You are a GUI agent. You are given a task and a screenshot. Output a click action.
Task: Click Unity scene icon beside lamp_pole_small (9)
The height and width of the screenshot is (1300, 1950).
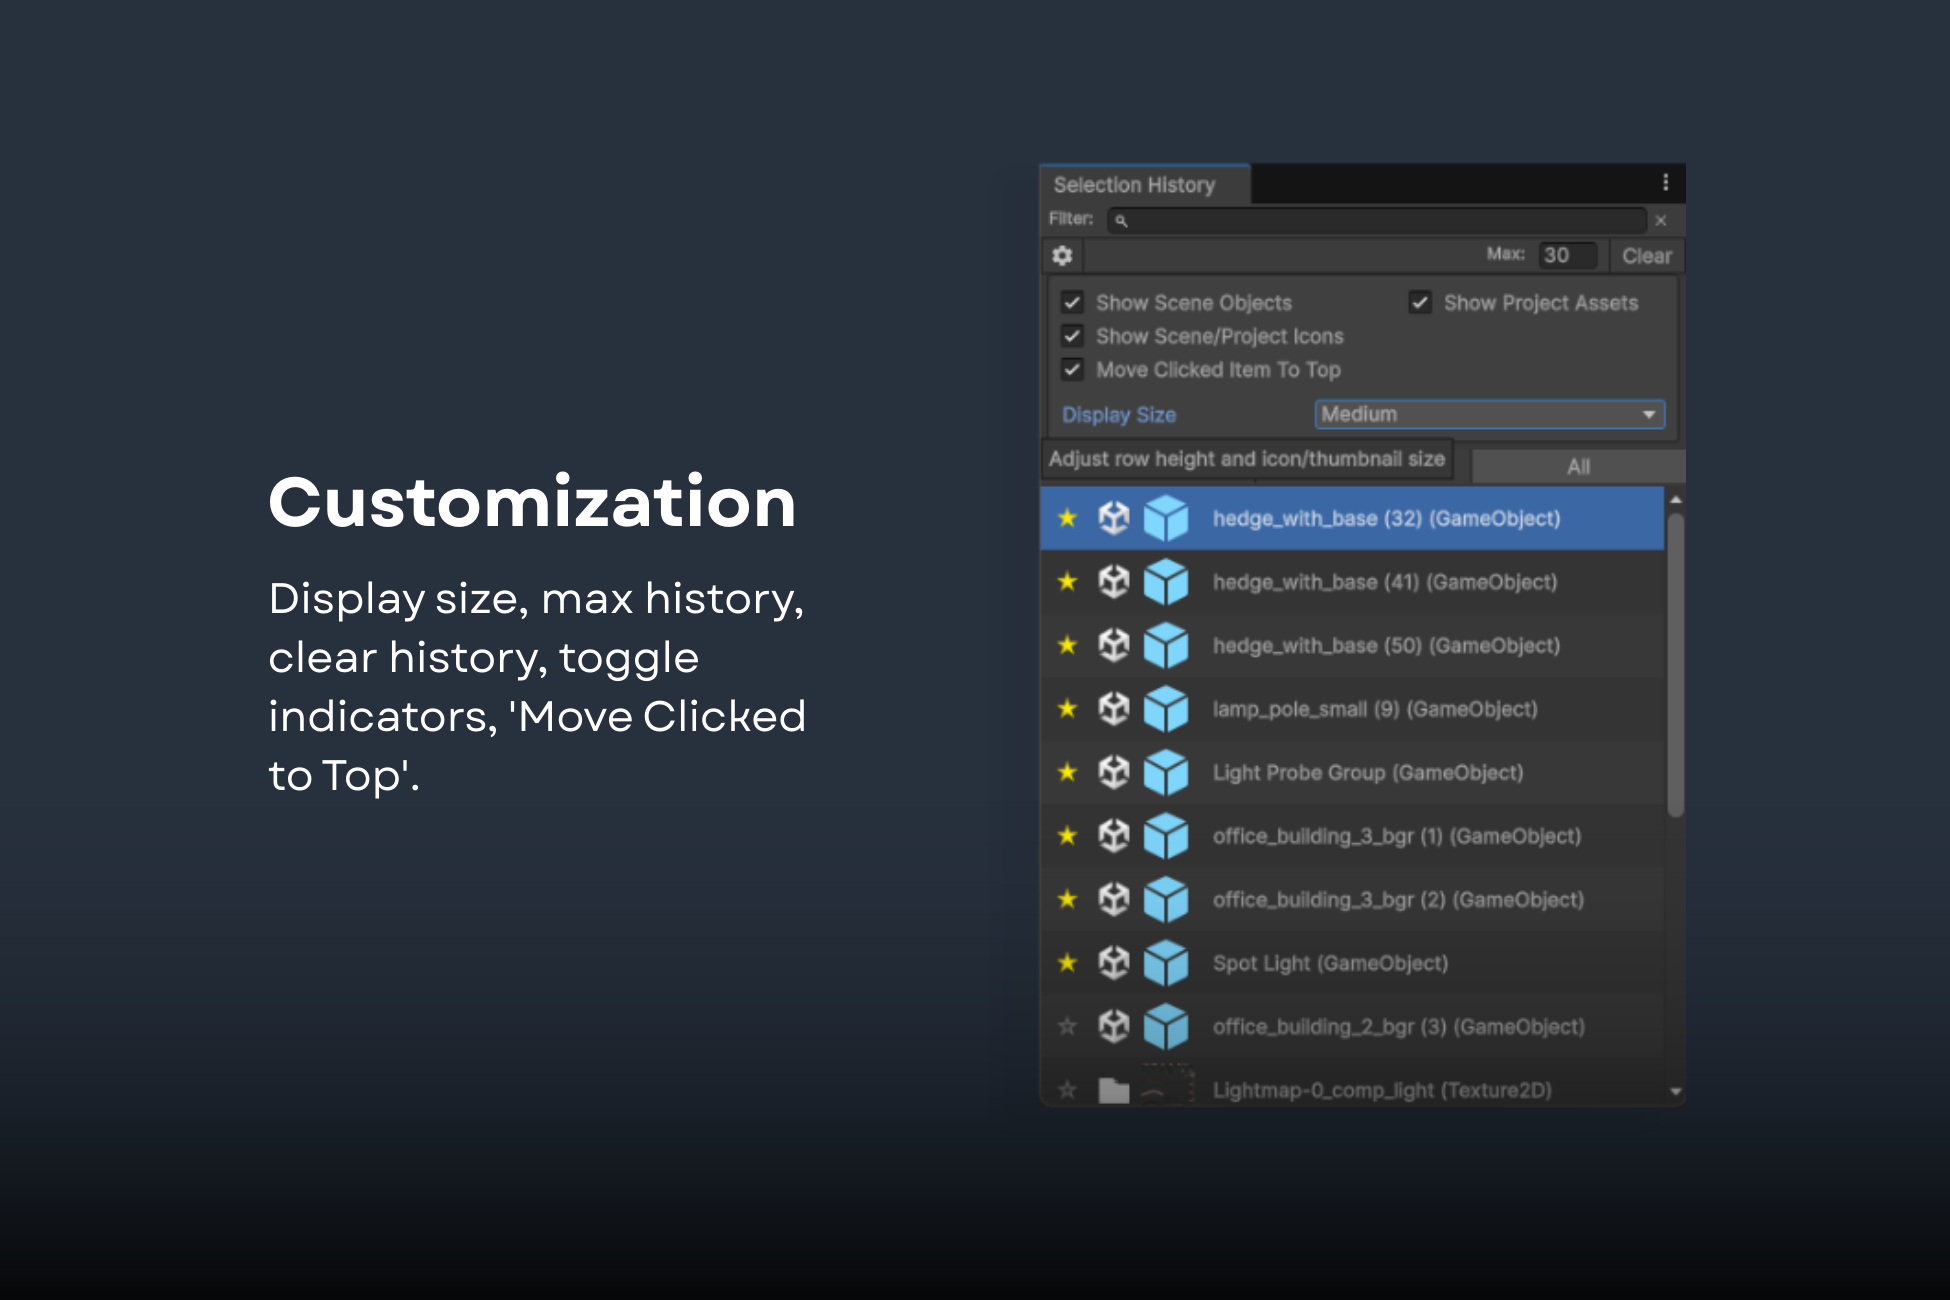1113,709
